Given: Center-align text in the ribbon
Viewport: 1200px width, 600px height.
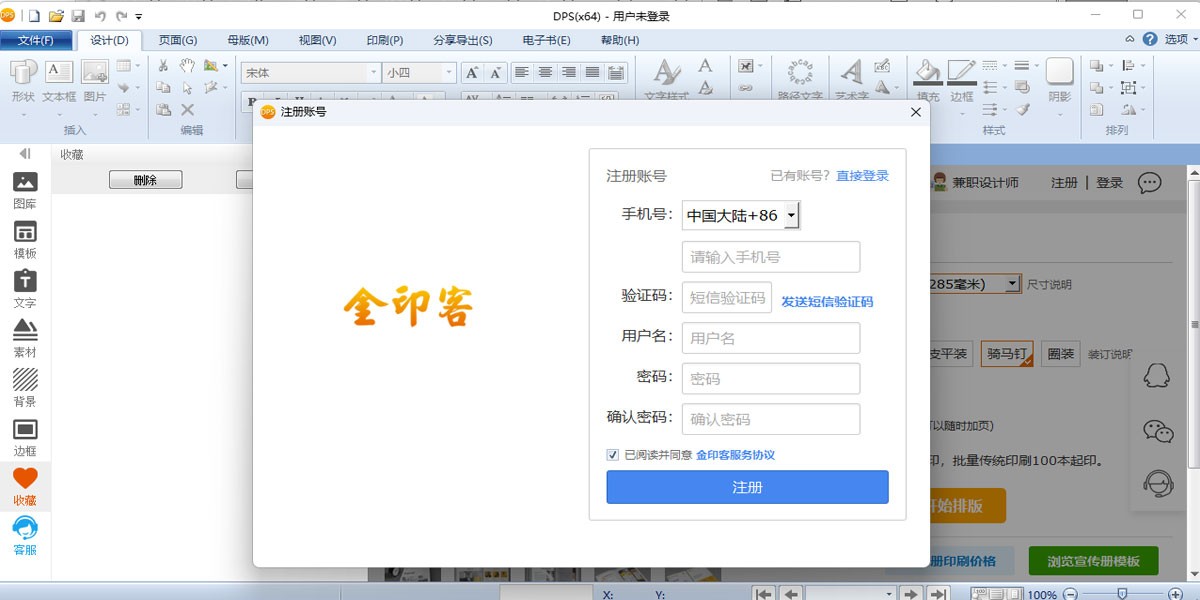Looking at the screenshot, I should click(545, 72).
